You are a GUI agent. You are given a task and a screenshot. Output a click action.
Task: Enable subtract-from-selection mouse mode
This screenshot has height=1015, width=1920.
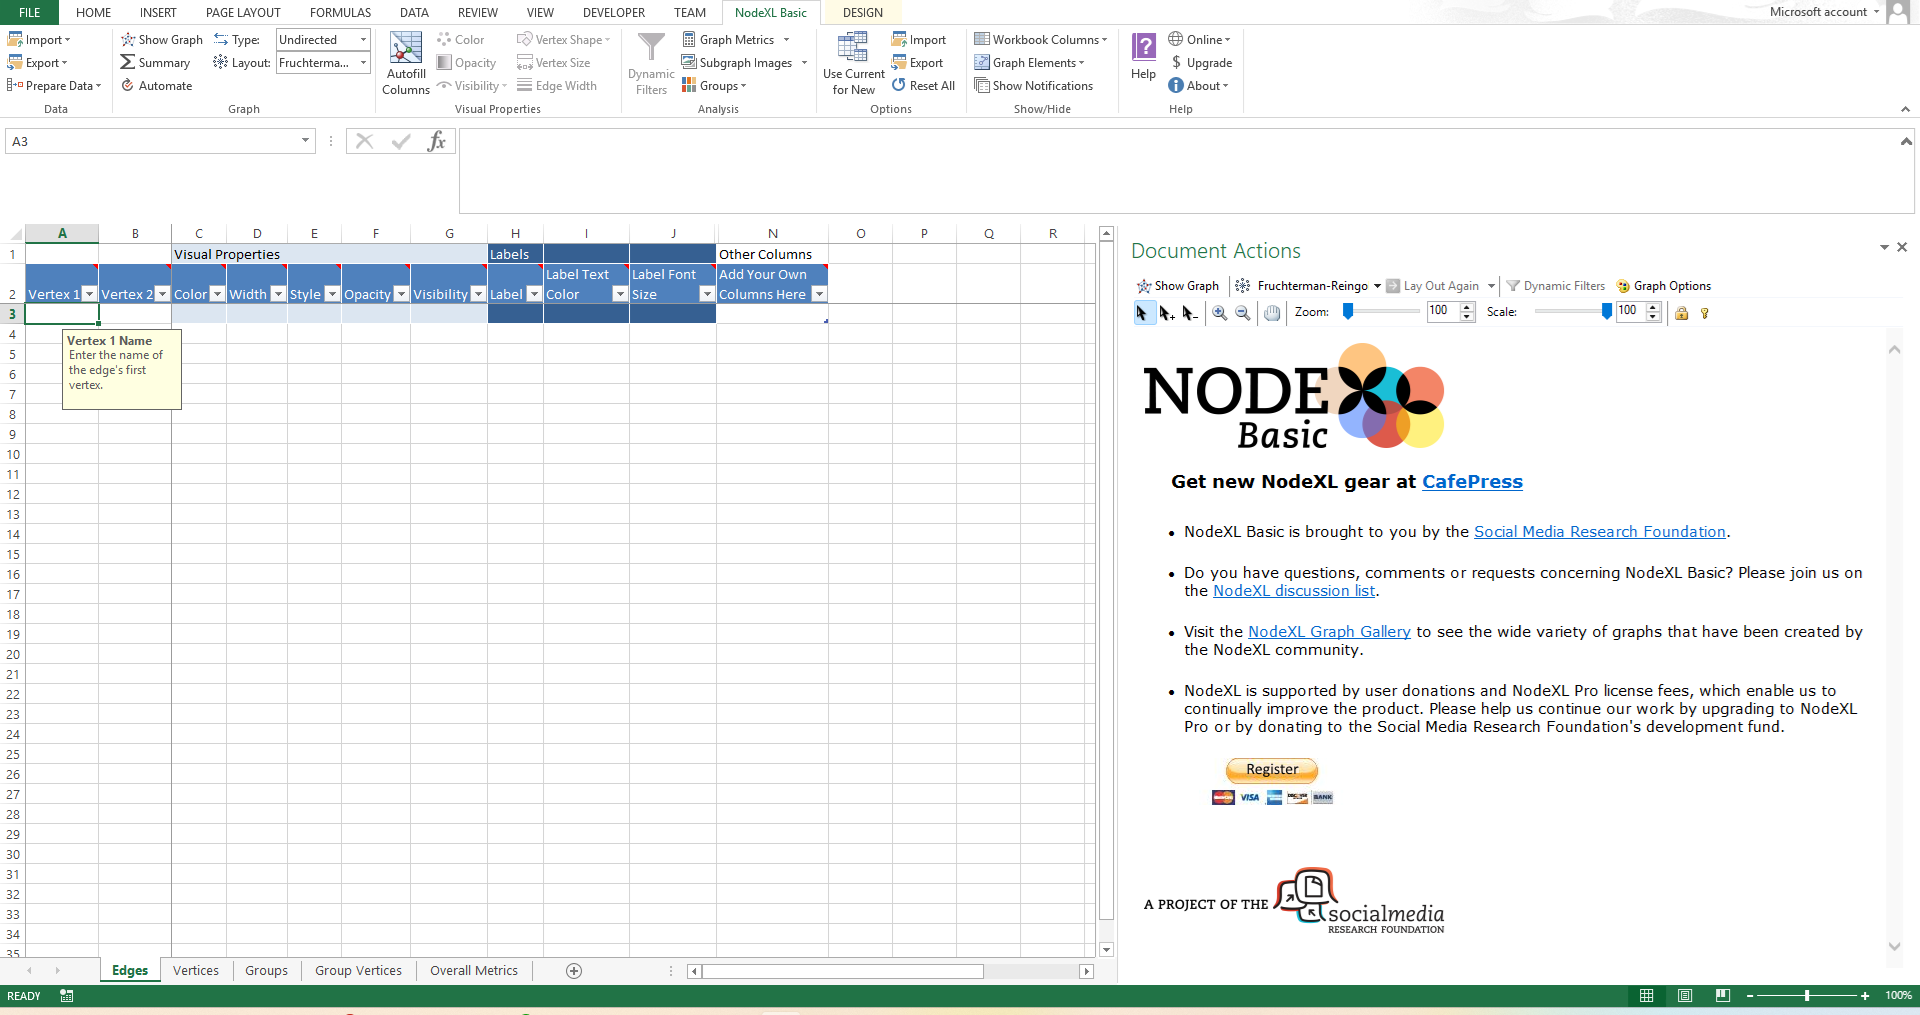click(1189, 313)
